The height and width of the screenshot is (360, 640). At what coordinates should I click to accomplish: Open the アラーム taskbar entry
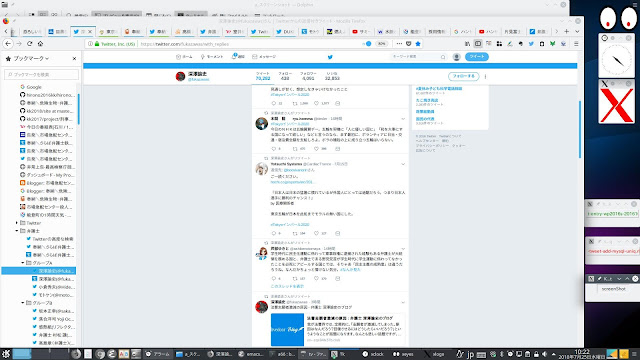tap(158, 354)
